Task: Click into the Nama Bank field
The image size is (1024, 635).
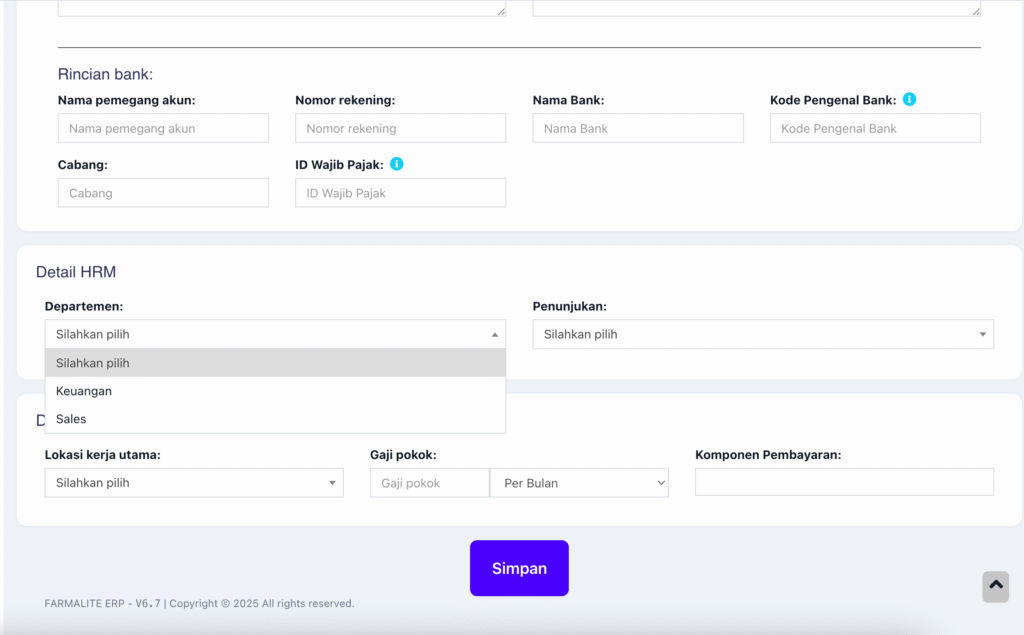Action: pos(637,128)
